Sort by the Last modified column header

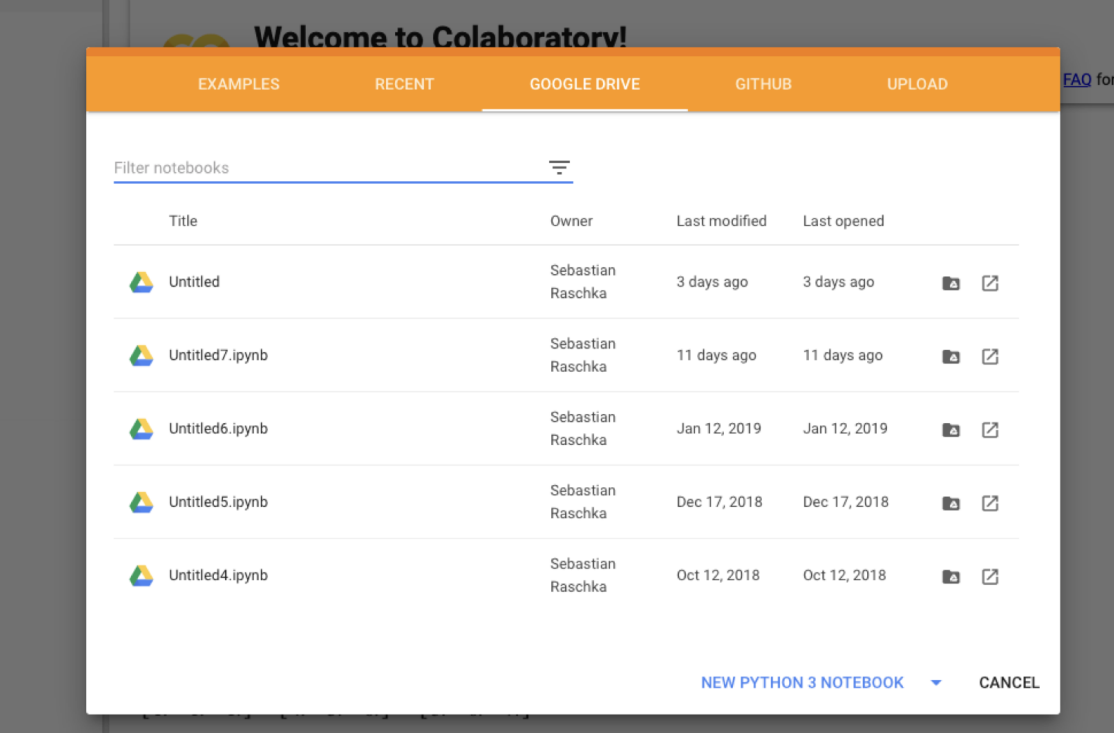click(721, 221)
